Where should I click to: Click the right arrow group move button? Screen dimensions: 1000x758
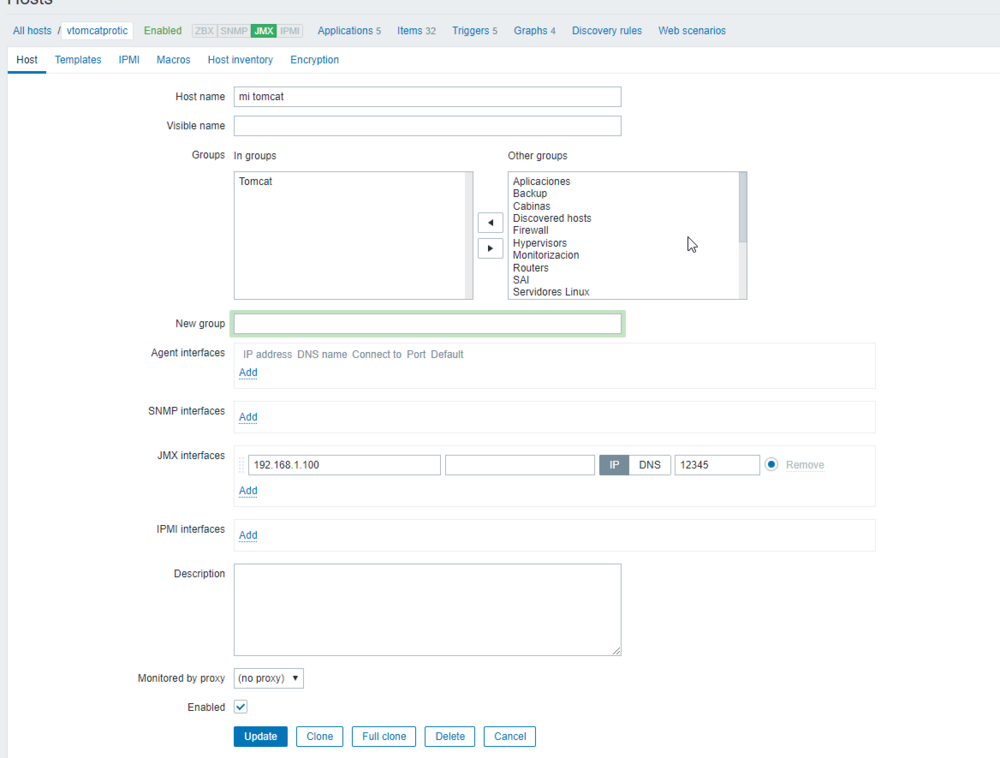[490, 248]
